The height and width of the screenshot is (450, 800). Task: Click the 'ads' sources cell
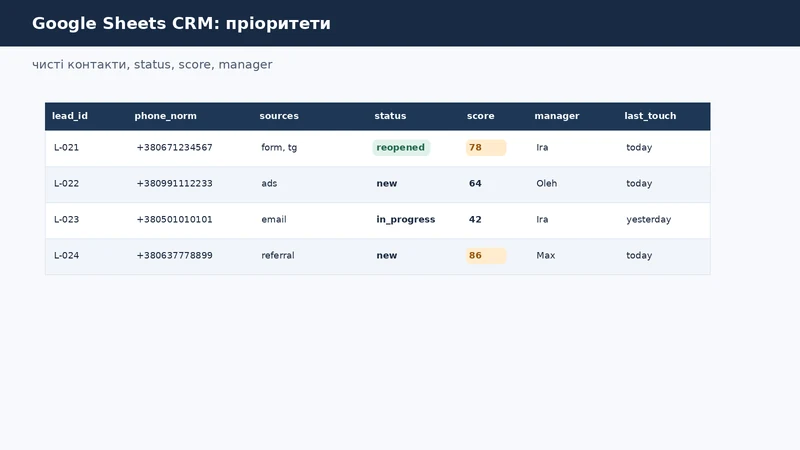269,183
